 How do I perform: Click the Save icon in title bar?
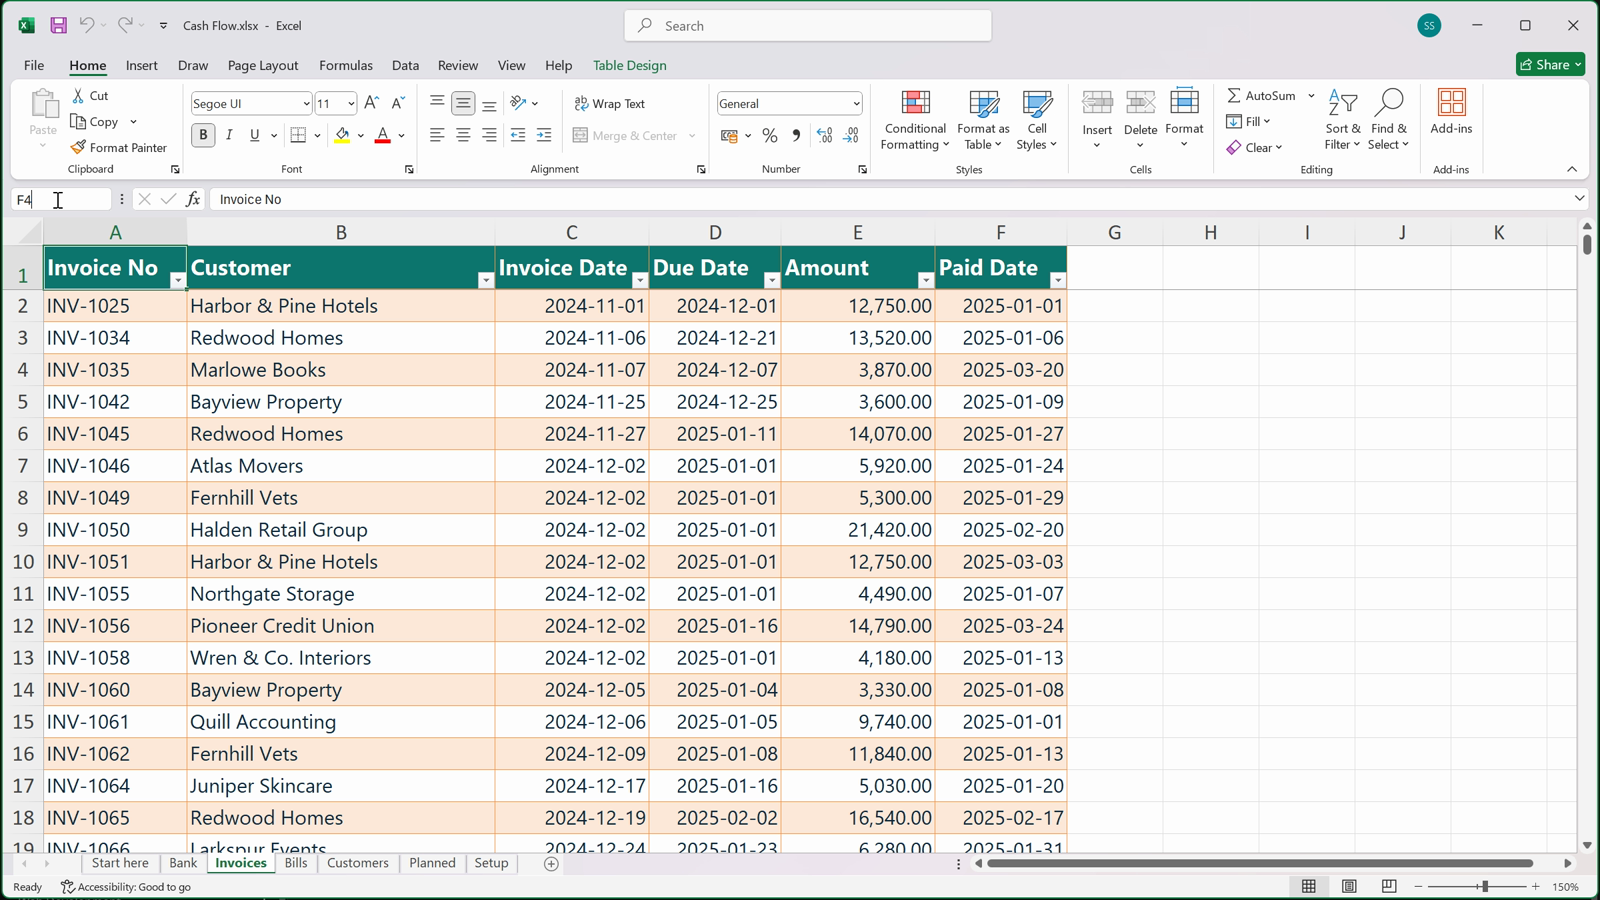pos(58,25)
